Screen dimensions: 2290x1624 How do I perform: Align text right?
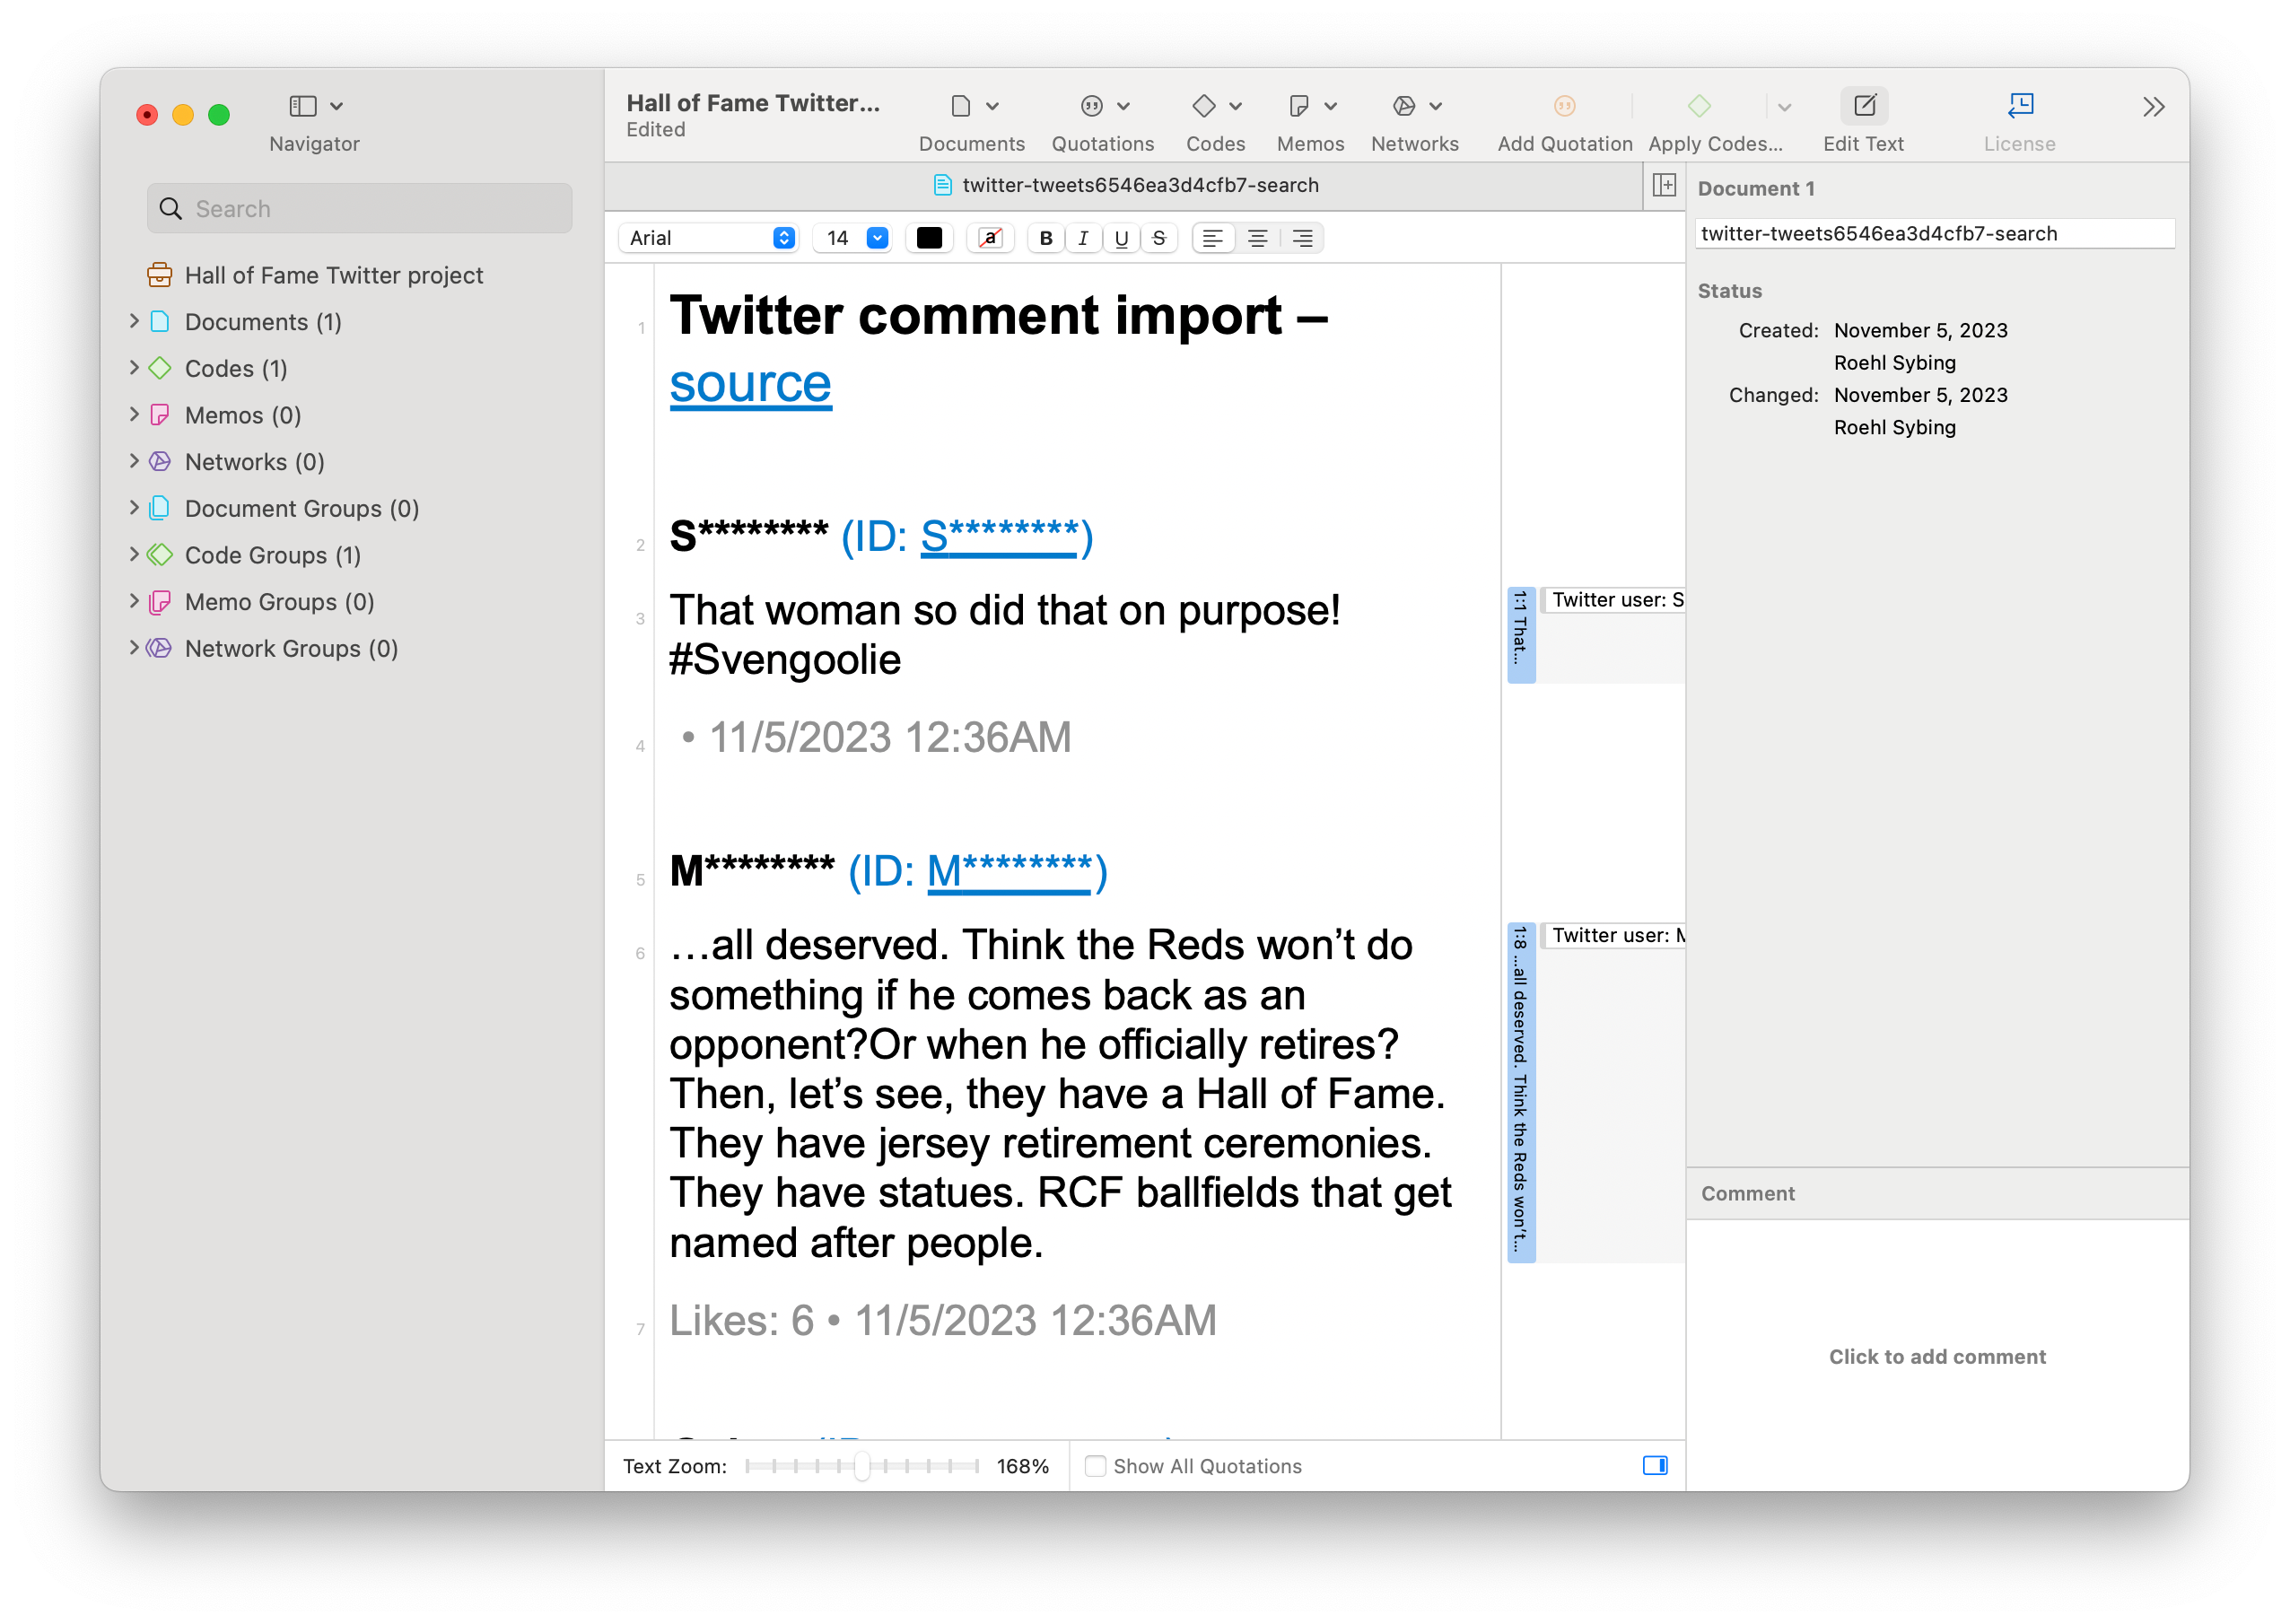click(x=1302, y=238)
